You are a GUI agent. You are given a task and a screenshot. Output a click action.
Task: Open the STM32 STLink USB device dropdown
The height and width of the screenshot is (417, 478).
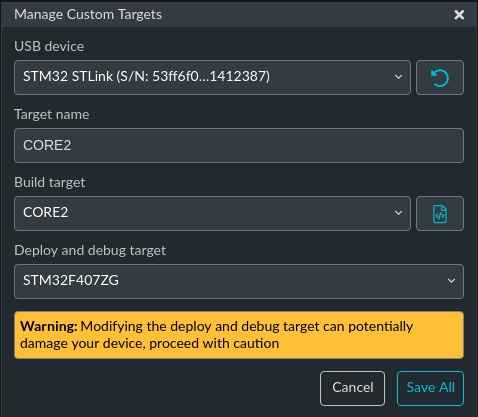(x=212, y=78)
